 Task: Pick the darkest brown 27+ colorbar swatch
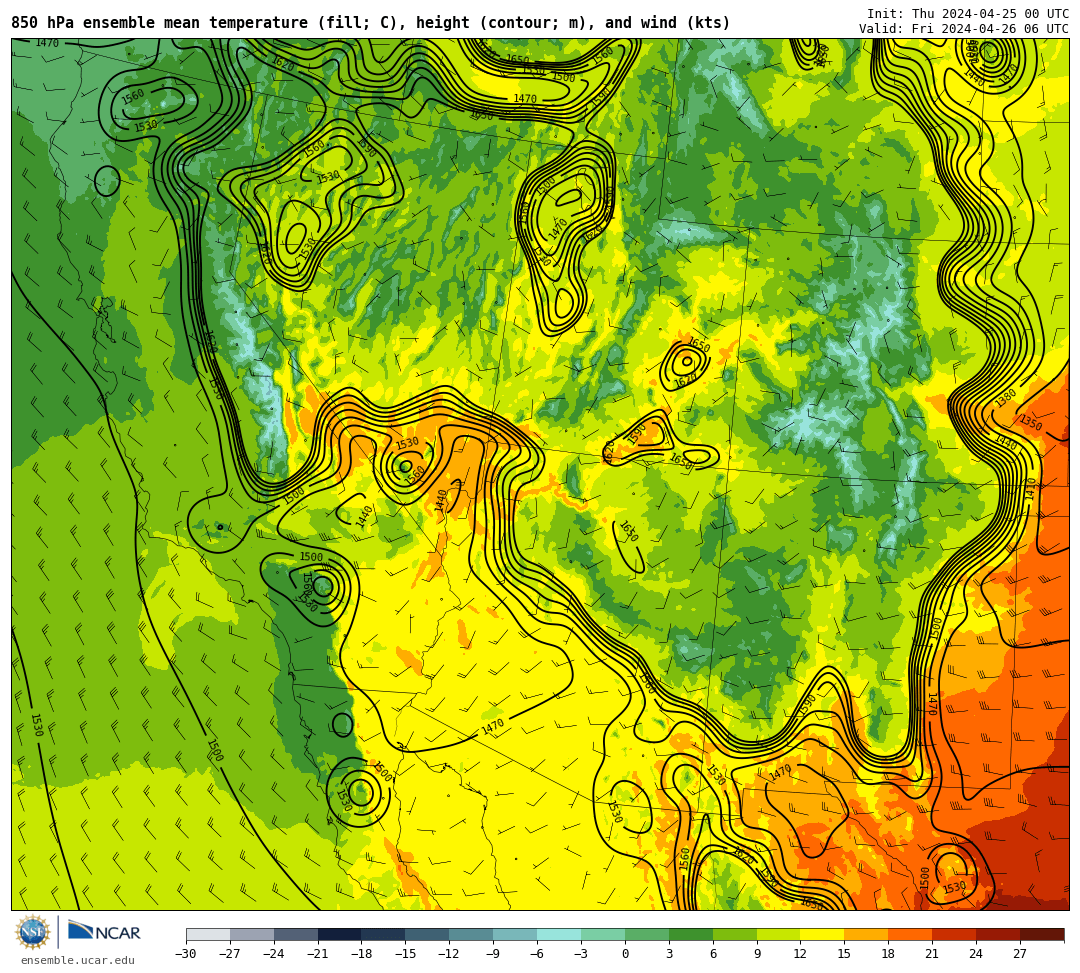1042,934
